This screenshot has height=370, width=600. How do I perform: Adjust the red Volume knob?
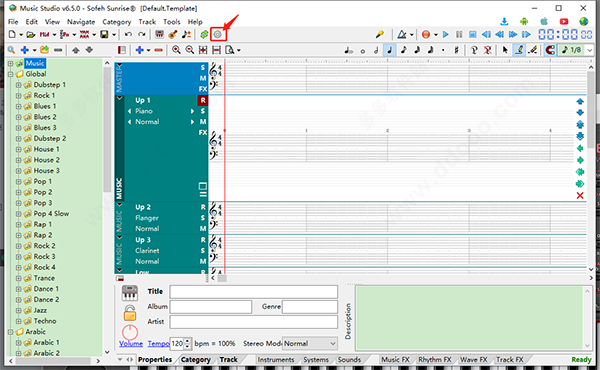point(130,333)
